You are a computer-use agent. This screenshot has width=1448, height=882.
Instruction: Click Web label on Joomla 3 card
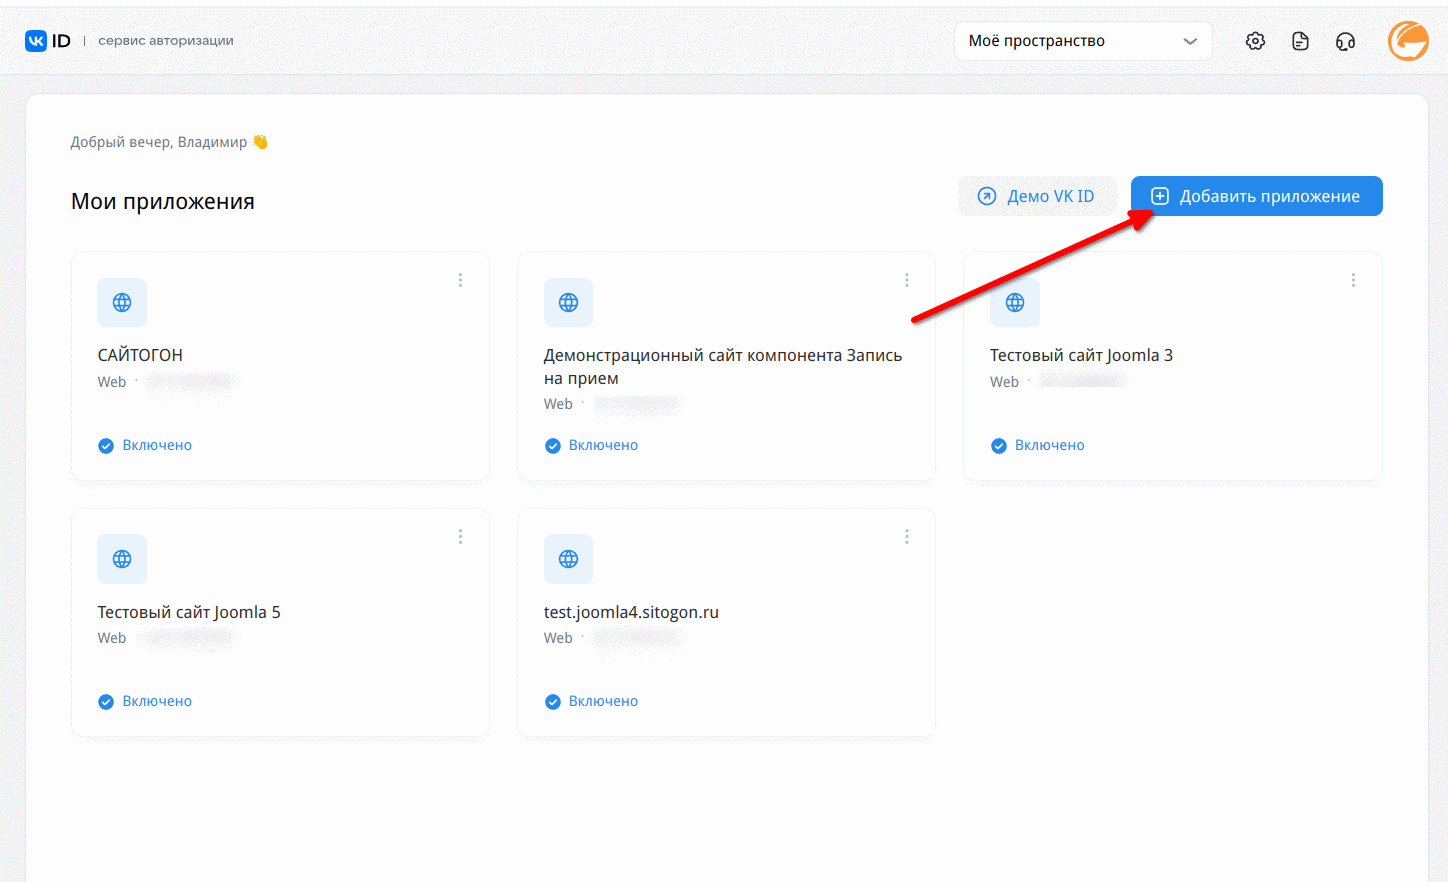point(1004,382)
